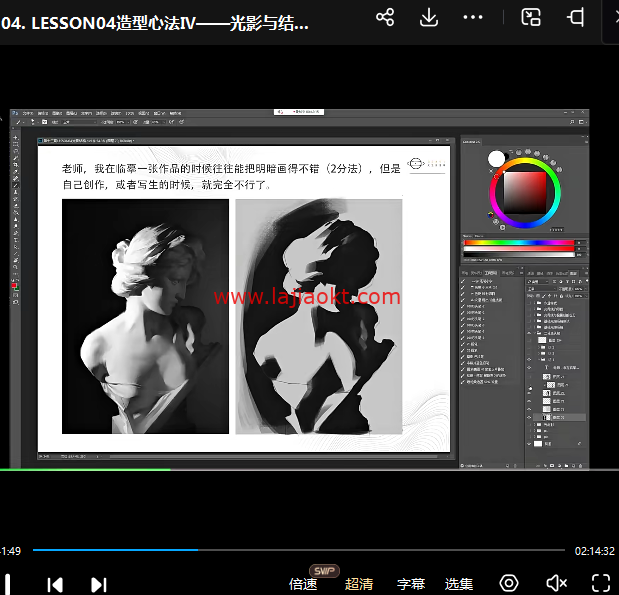The width and height of the screenshot is (619, 595).
Task: Select the Crop tool
Action: pyautogui.click(x=16, y=165)
